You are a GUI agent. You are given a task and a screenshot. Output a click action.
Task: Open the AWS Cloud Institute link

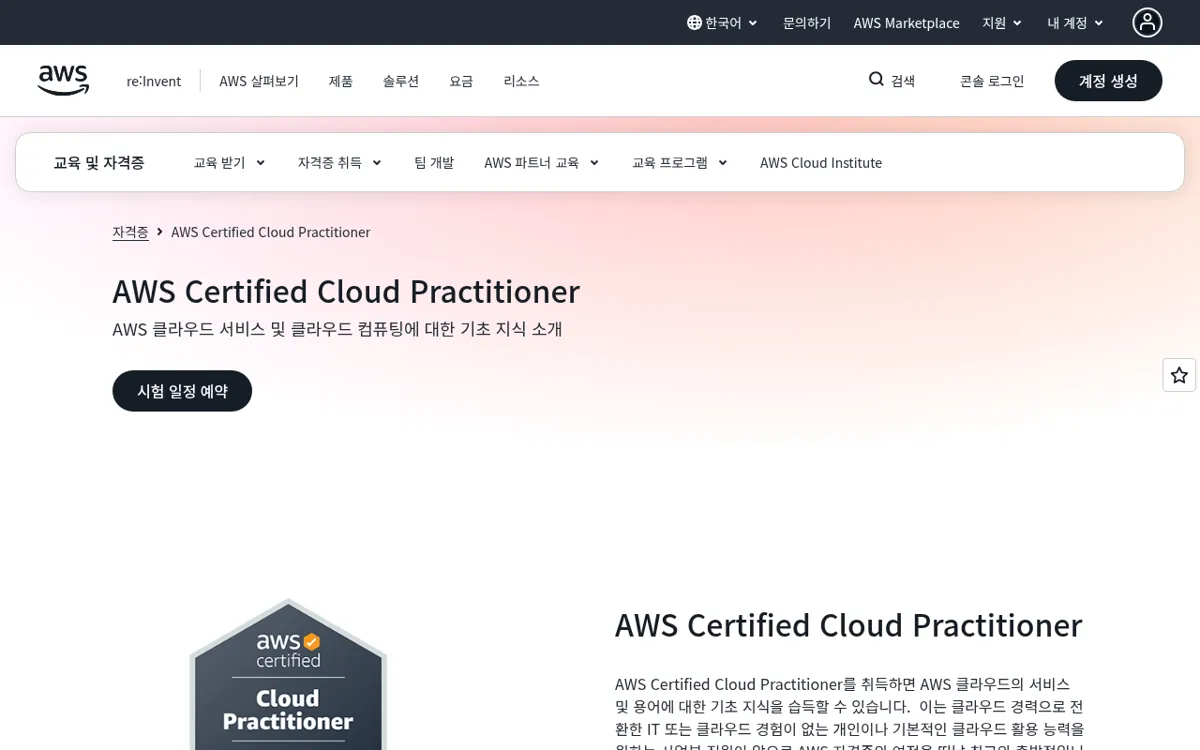point(821,162)
